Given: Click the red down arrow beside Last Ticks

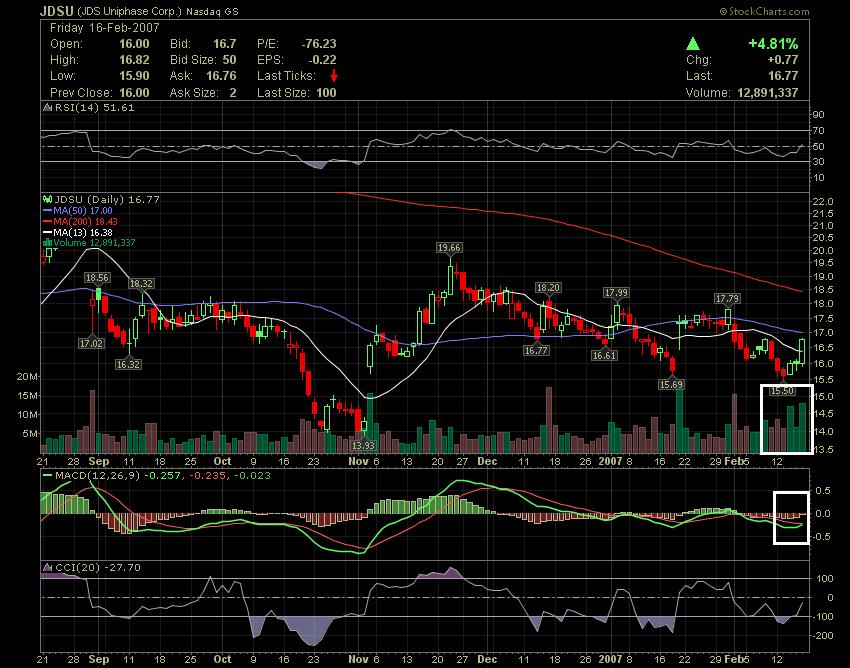Looking at the screenshot, I should [334, 75].
